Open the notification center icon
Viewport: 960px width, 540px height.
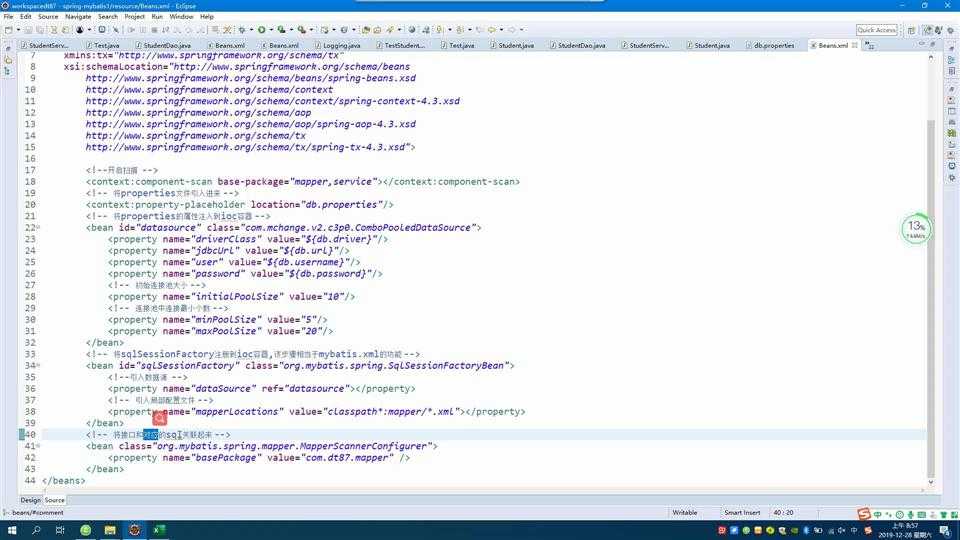(x=947, y=530)
